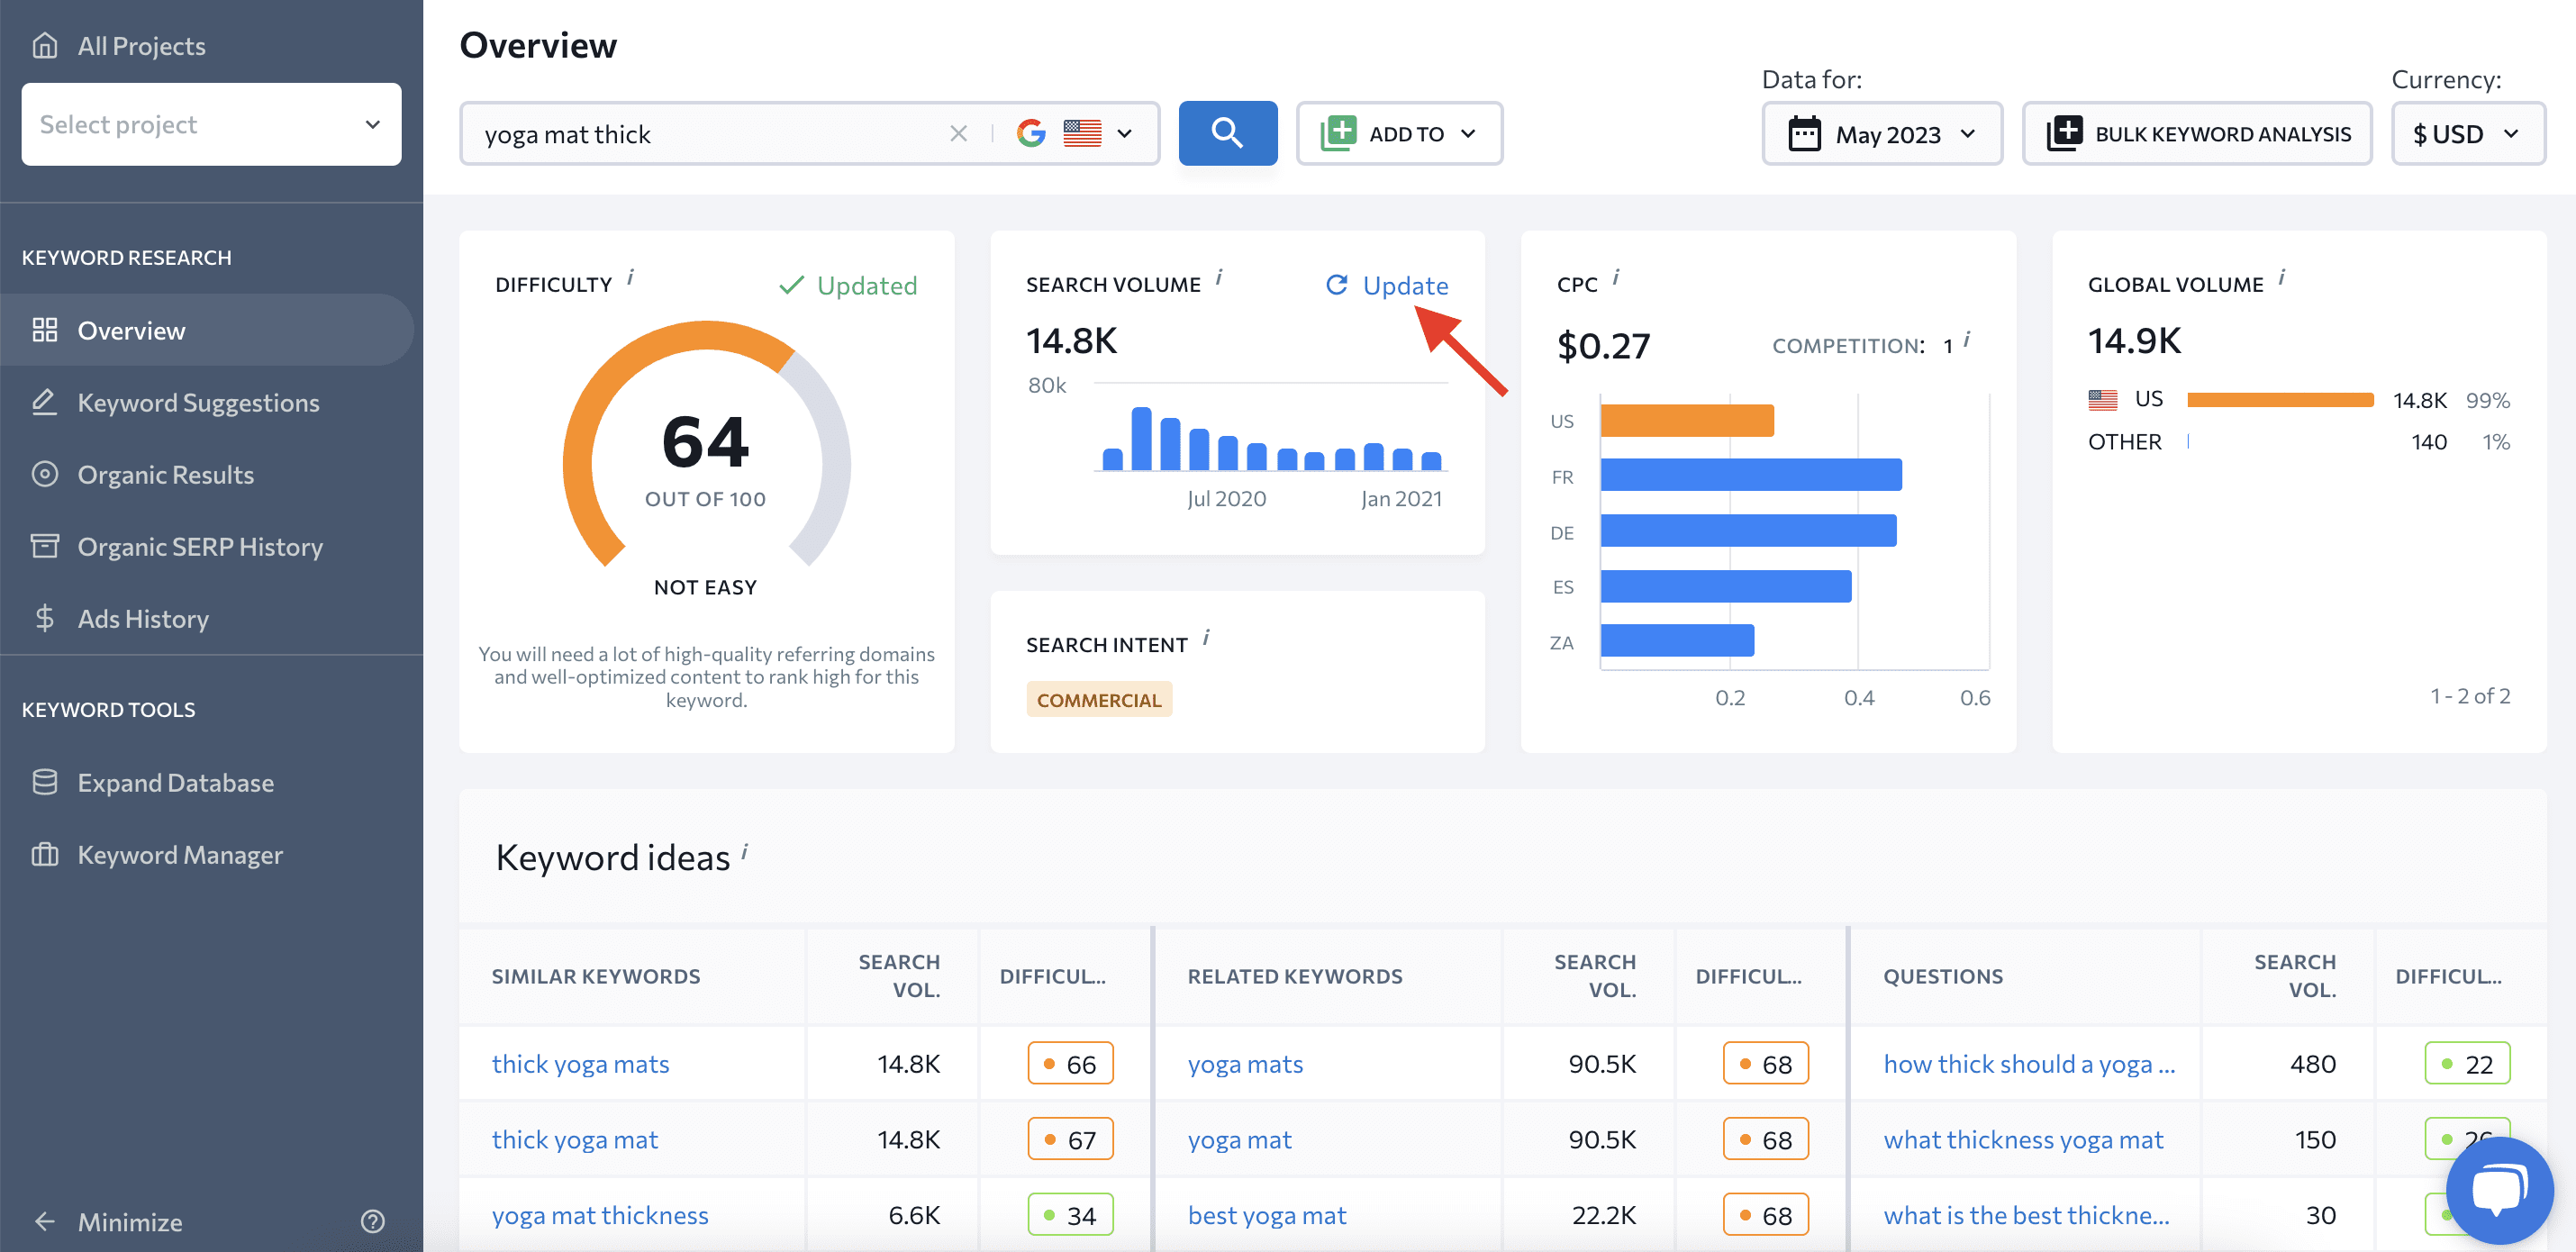Open the Add To project dropdown
The height and width of the screenshot is (1252, 2576).
click(1400, 132)
